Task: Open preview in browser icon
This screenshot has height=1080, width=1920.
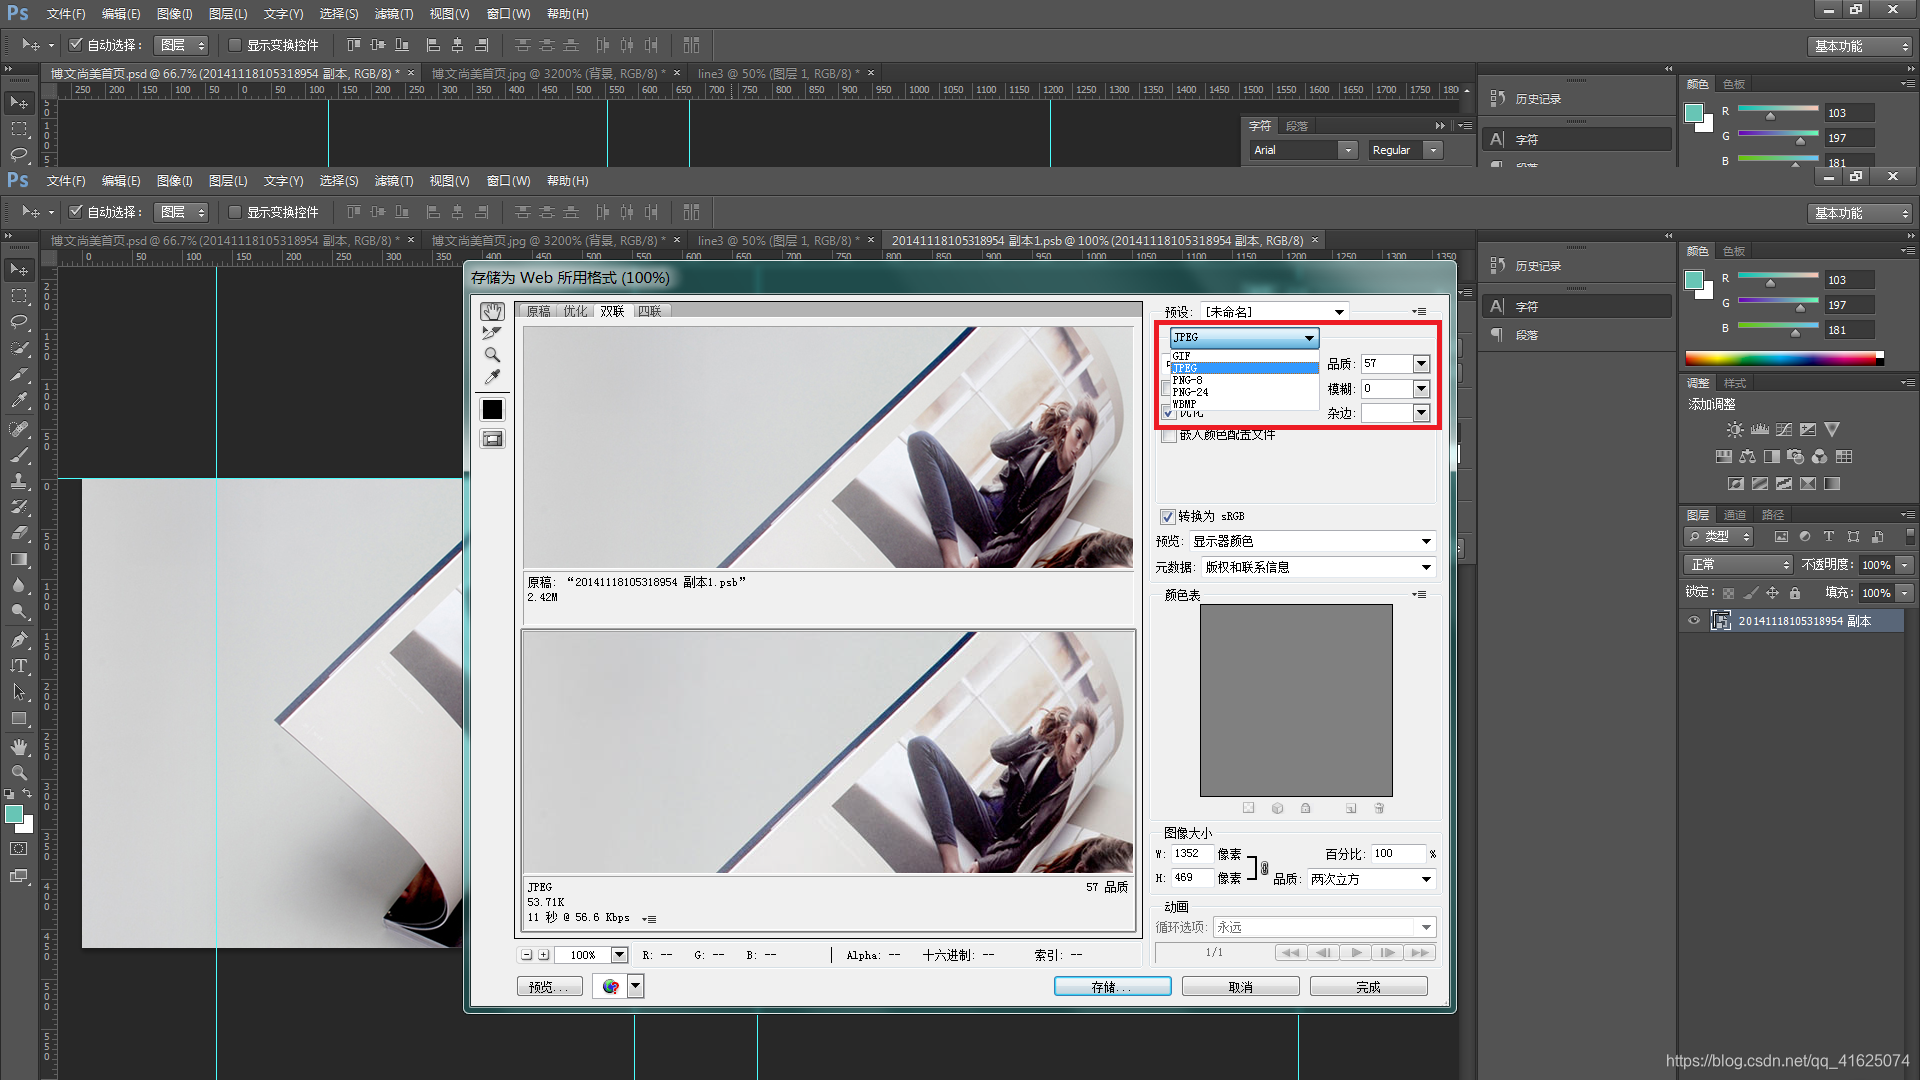Action: click(610, 987)
